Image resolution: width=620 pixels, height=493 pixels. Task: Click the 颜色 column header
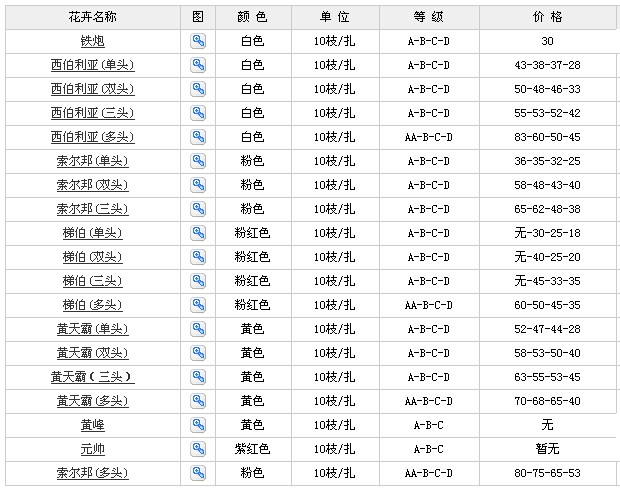click(253, 17)
